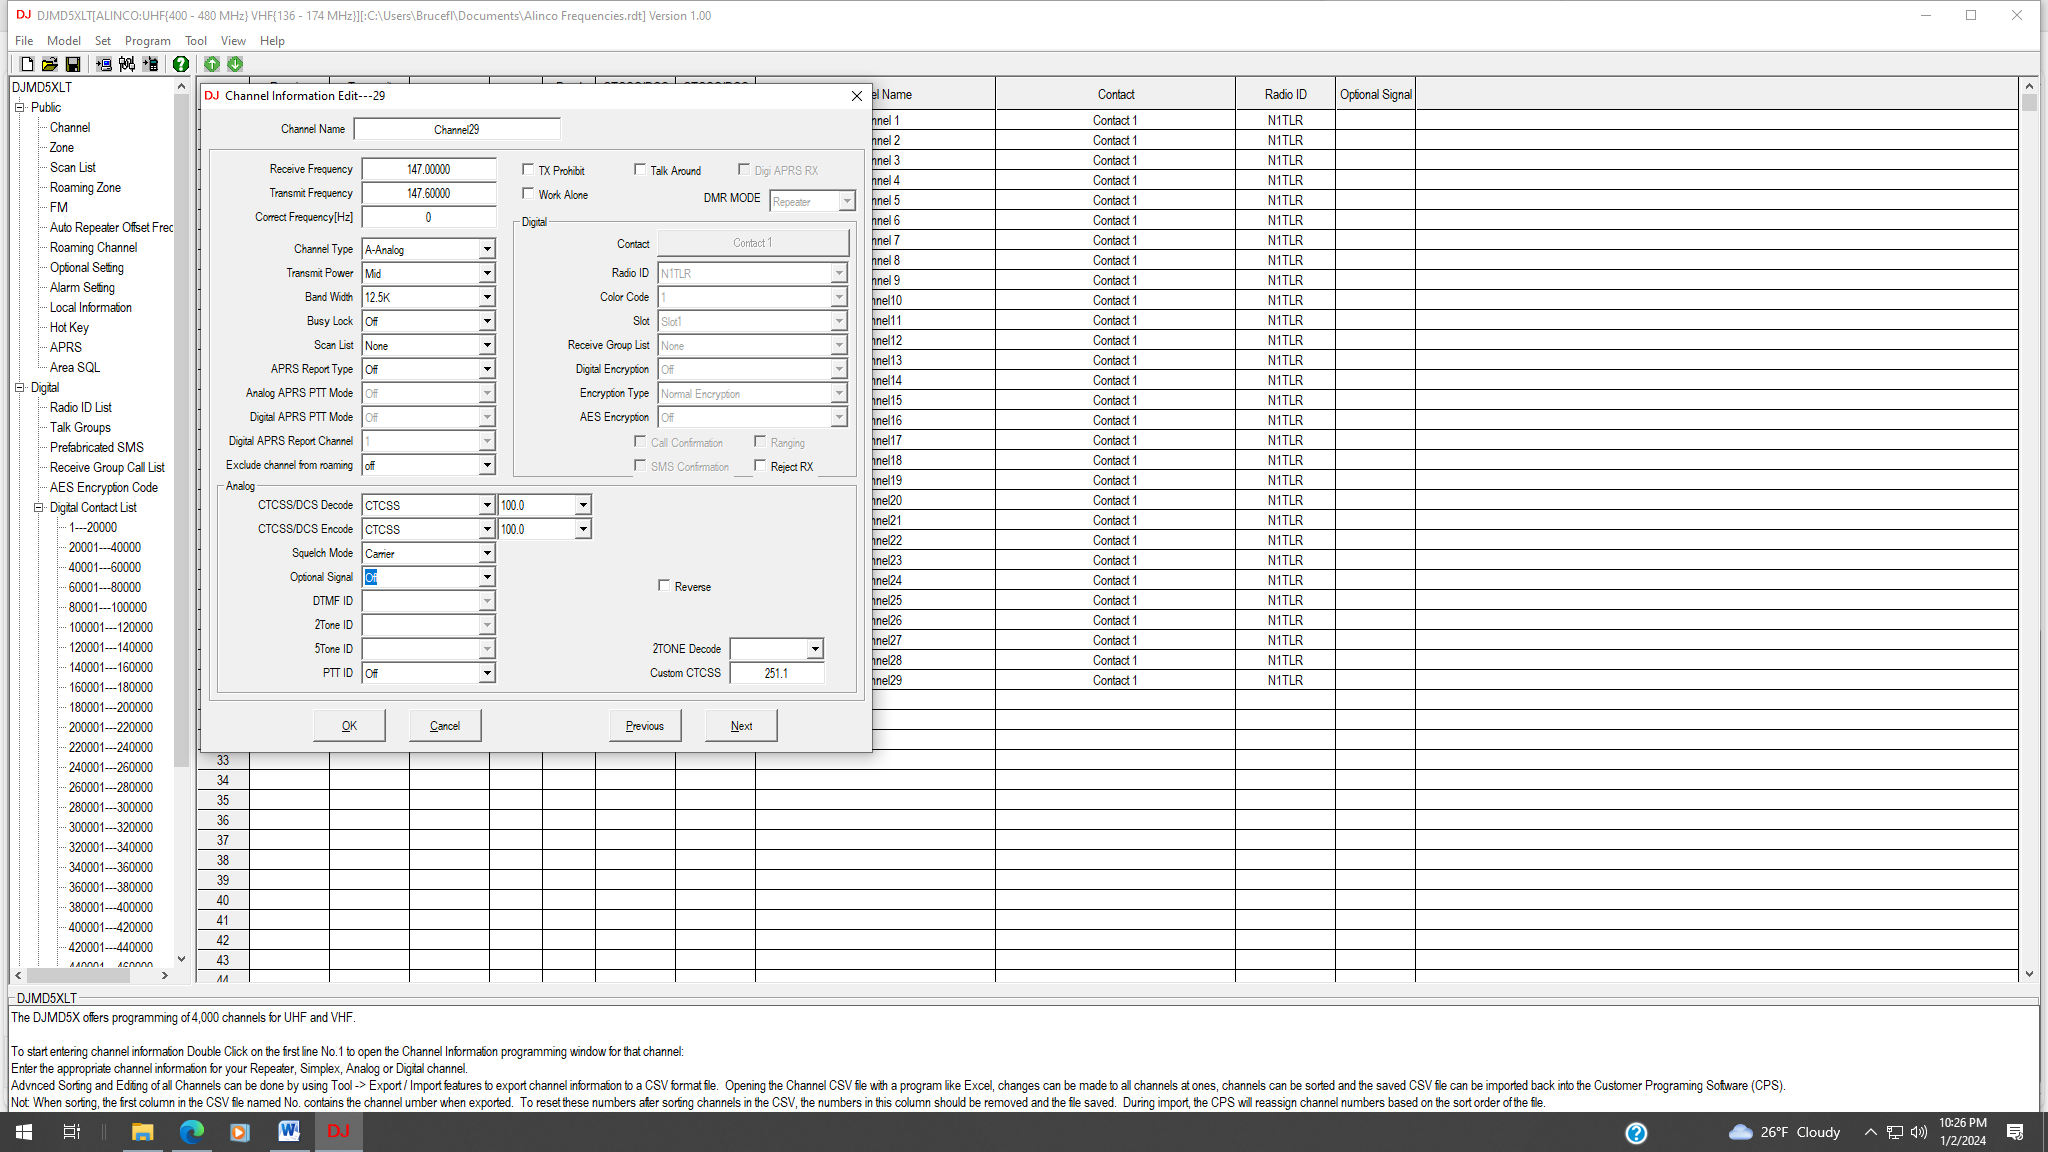Image resolution: width=2048 pixels, height=1152 pixels.
Task: Click the New file toolbar icon
Action: (x=27, y=64)
